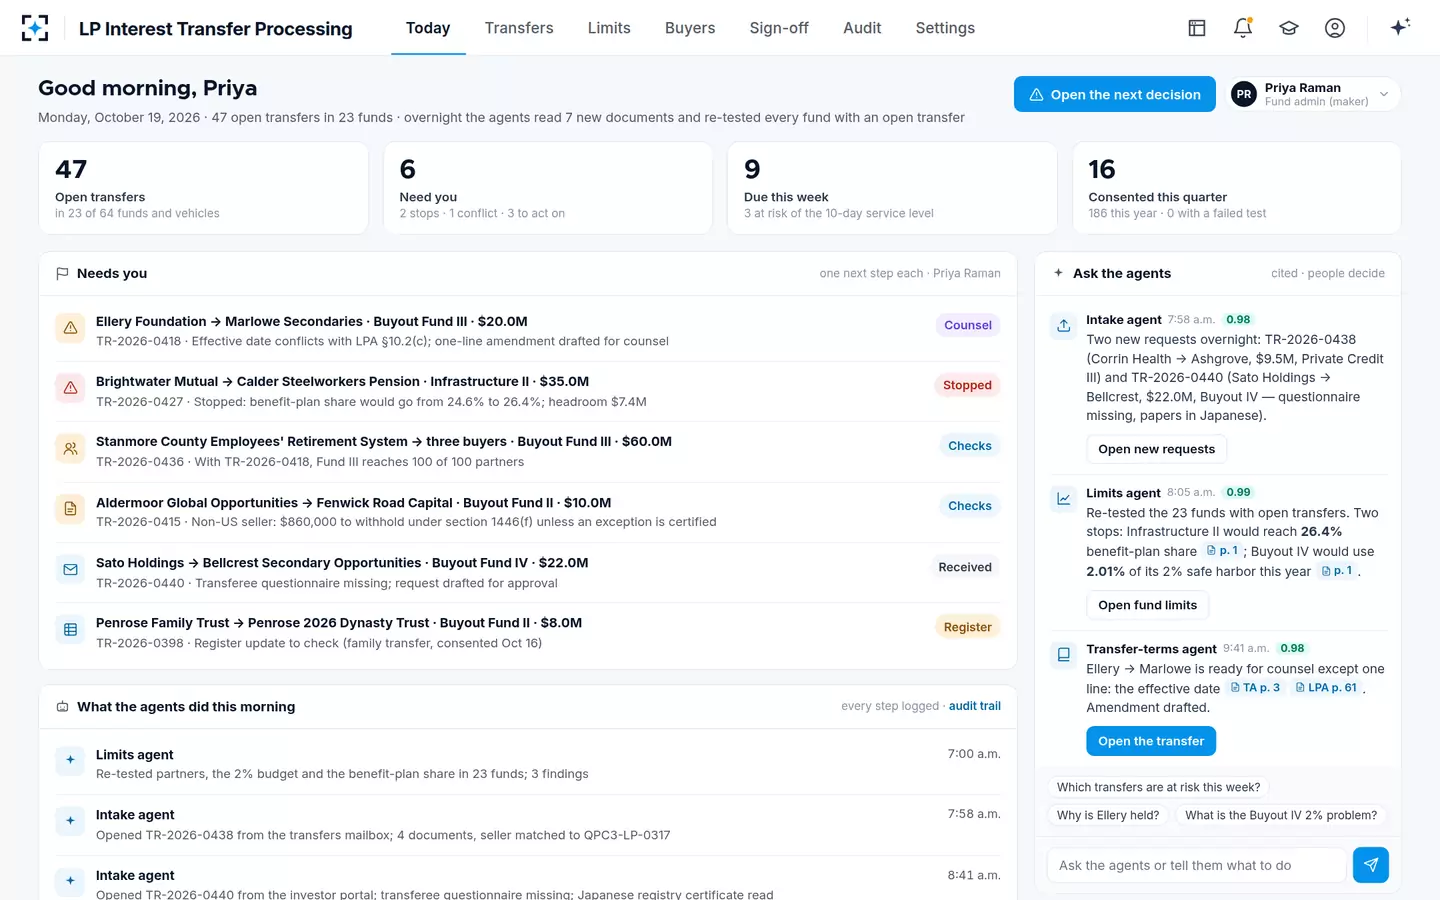Select 'Why is Ellery held?' suggestion
Image resolution: width=1440 pixels, height=900 pixels.
[1108, 815]
